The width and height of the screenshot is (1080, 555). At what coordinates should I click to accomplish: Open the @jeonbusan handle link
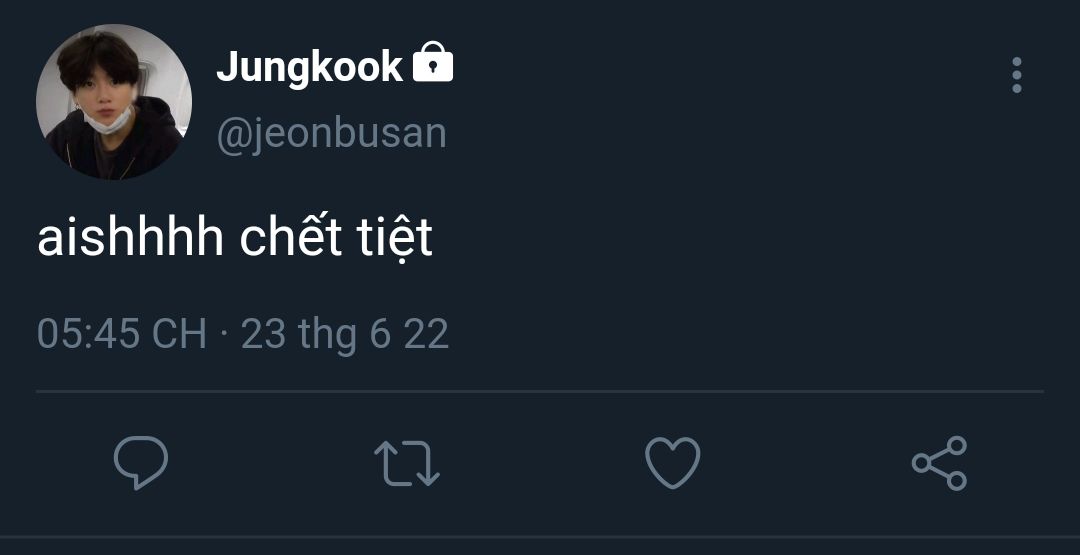[x=331, y=134]
